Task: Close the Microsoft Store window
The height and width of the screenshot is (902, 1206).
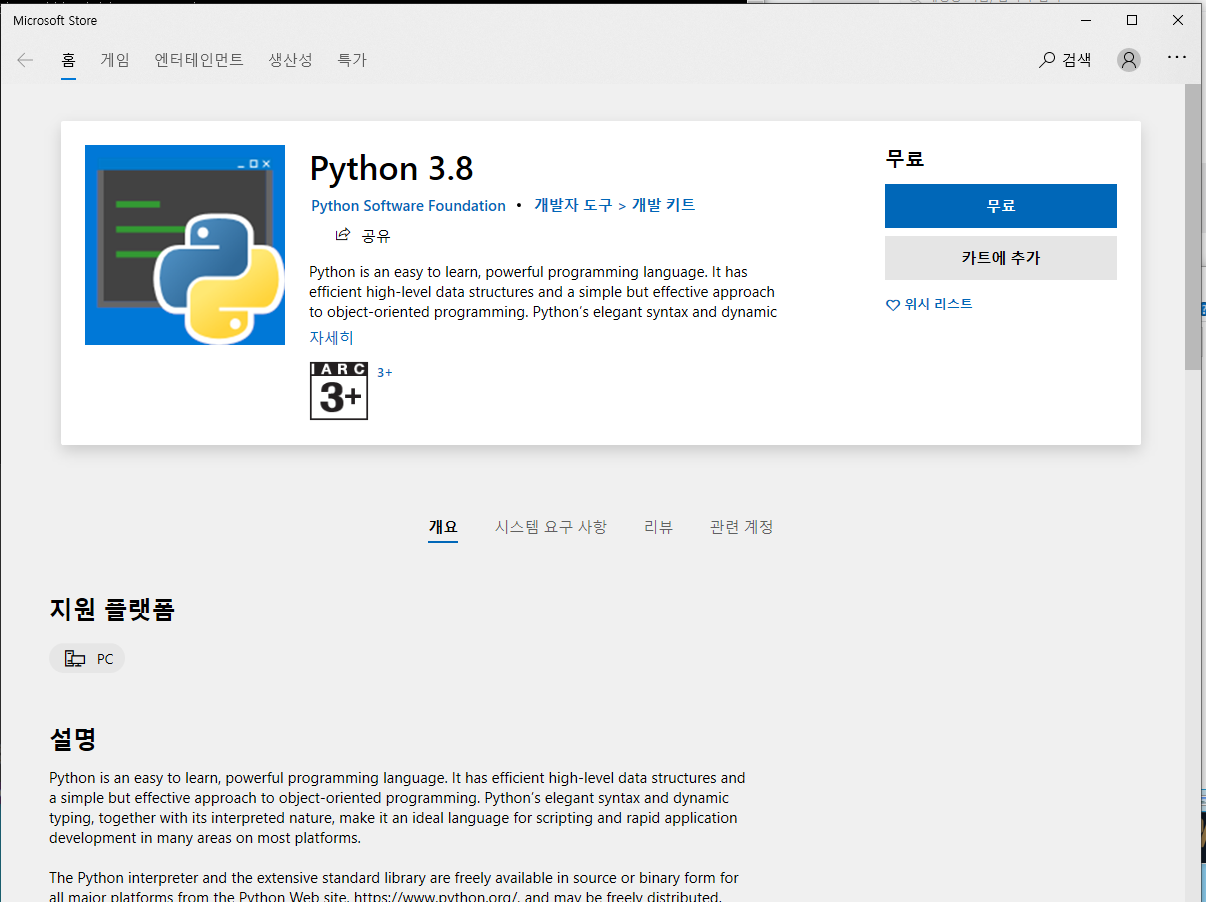Action: tap(1178, 20)
